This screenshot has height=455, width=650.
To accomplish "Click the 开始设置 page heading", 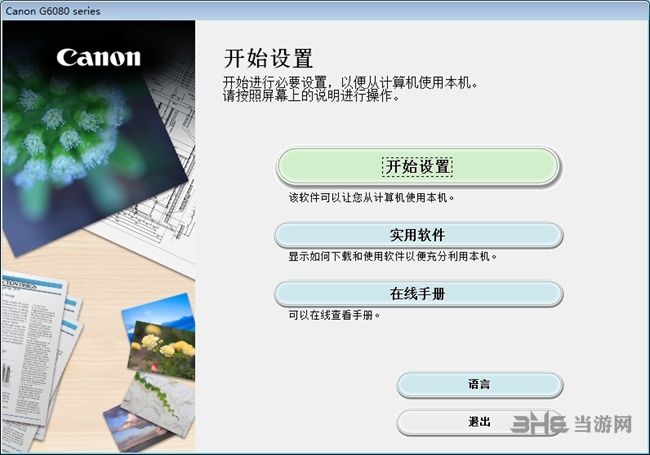I will 268,58.
